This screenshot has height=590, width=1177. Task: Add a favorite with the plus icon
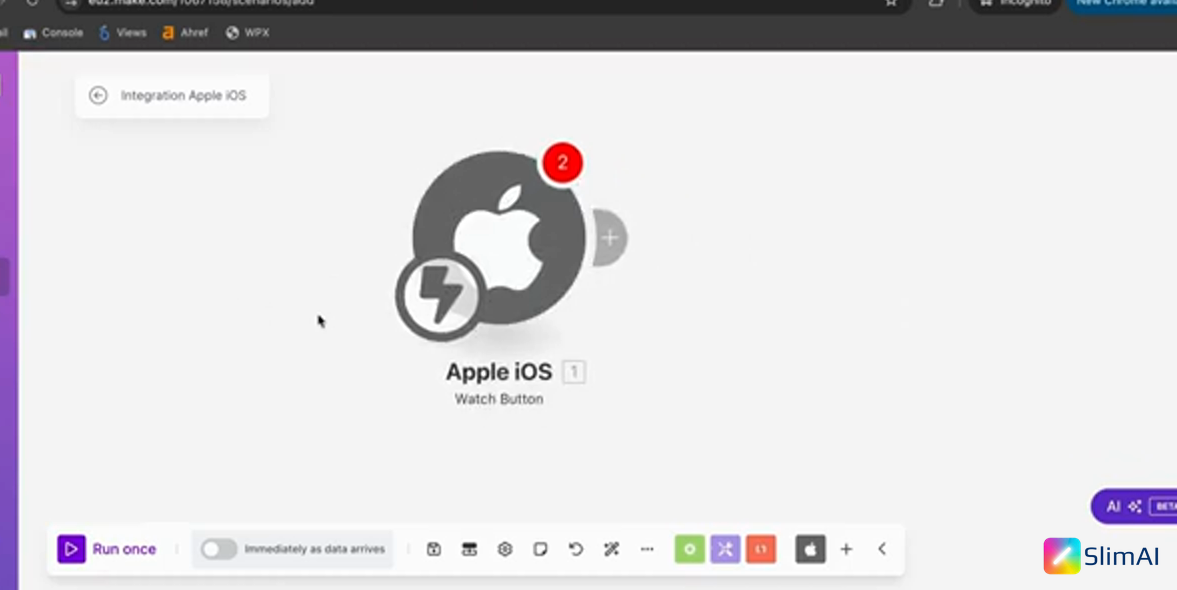point(846,549)
